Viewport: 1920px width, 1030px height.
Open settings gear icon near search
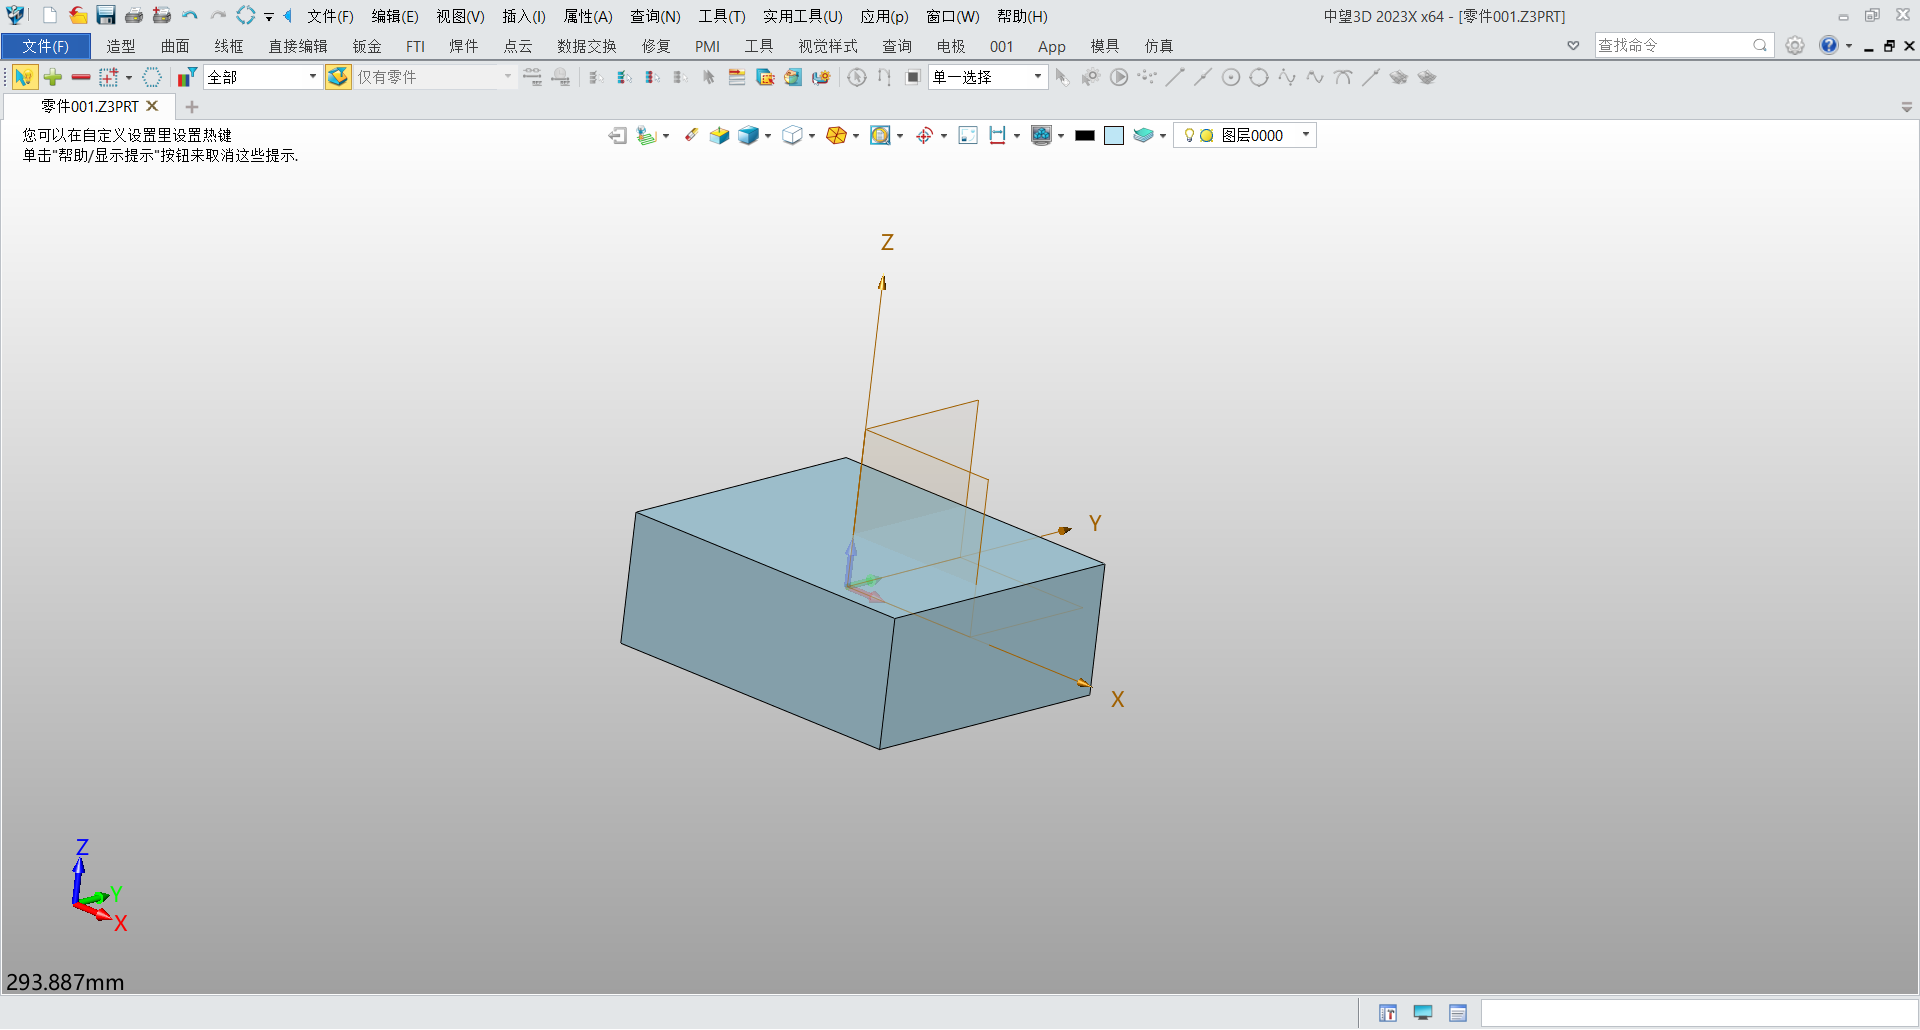tap(1795, 46)
